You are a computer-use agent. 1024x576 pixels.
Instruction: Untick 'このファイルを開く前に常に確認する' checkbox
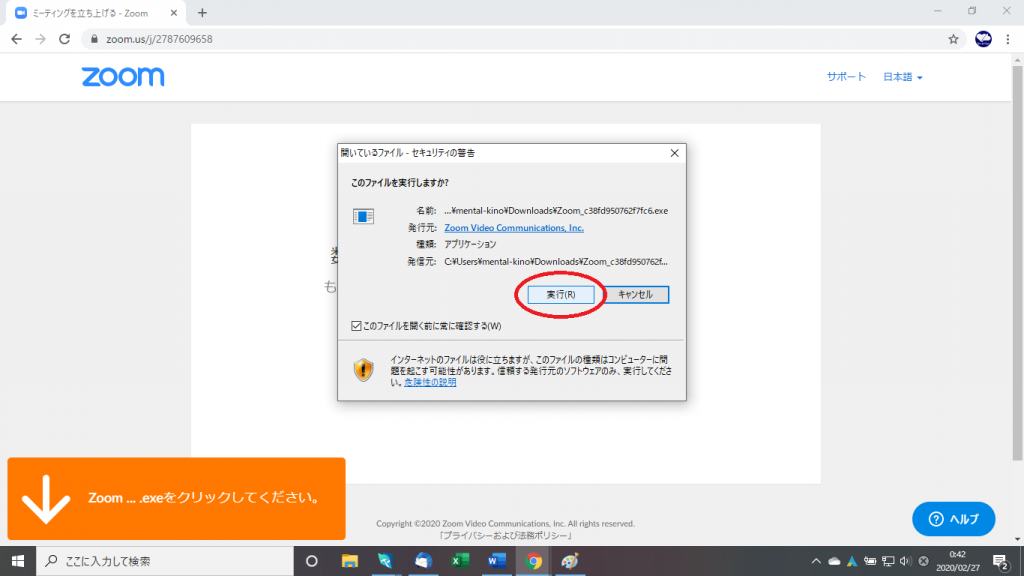pos(356,326)
